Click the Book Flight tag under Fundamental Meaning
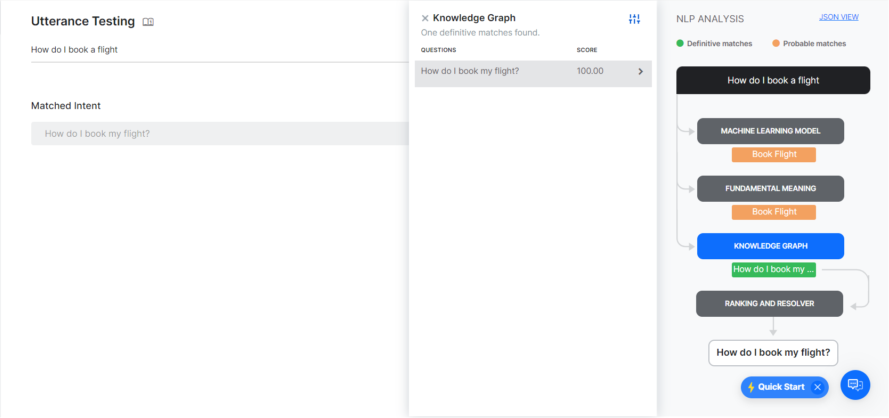This screenshot has height=418, width=889. (x=773, y=212)
